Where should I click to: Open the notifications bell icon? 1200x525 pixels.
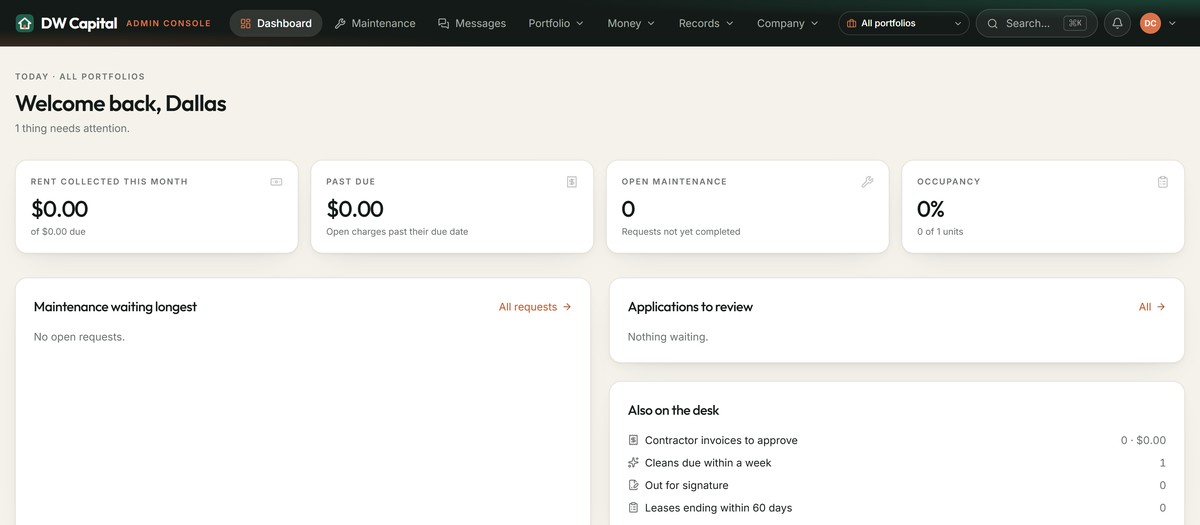1117,23
